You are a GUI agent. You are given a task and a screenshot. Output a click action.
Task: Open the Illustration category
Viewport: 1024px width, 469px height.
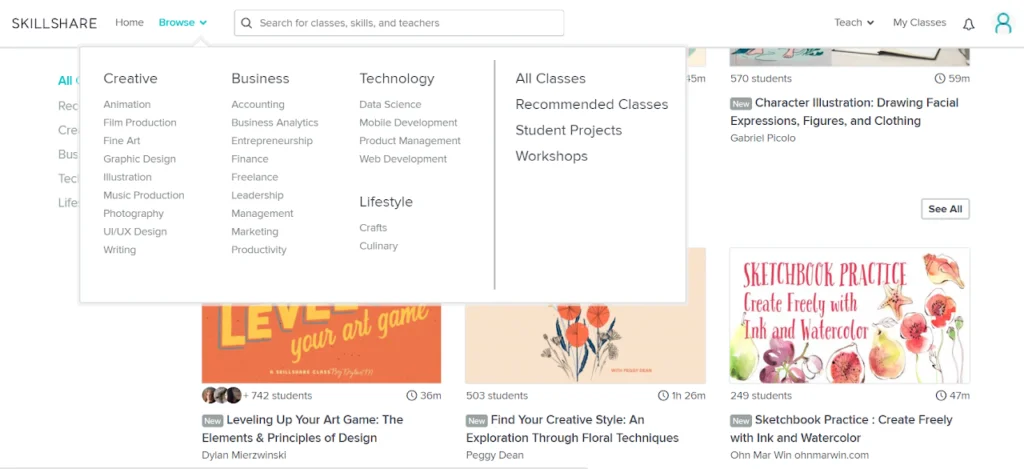click(127, 177)
